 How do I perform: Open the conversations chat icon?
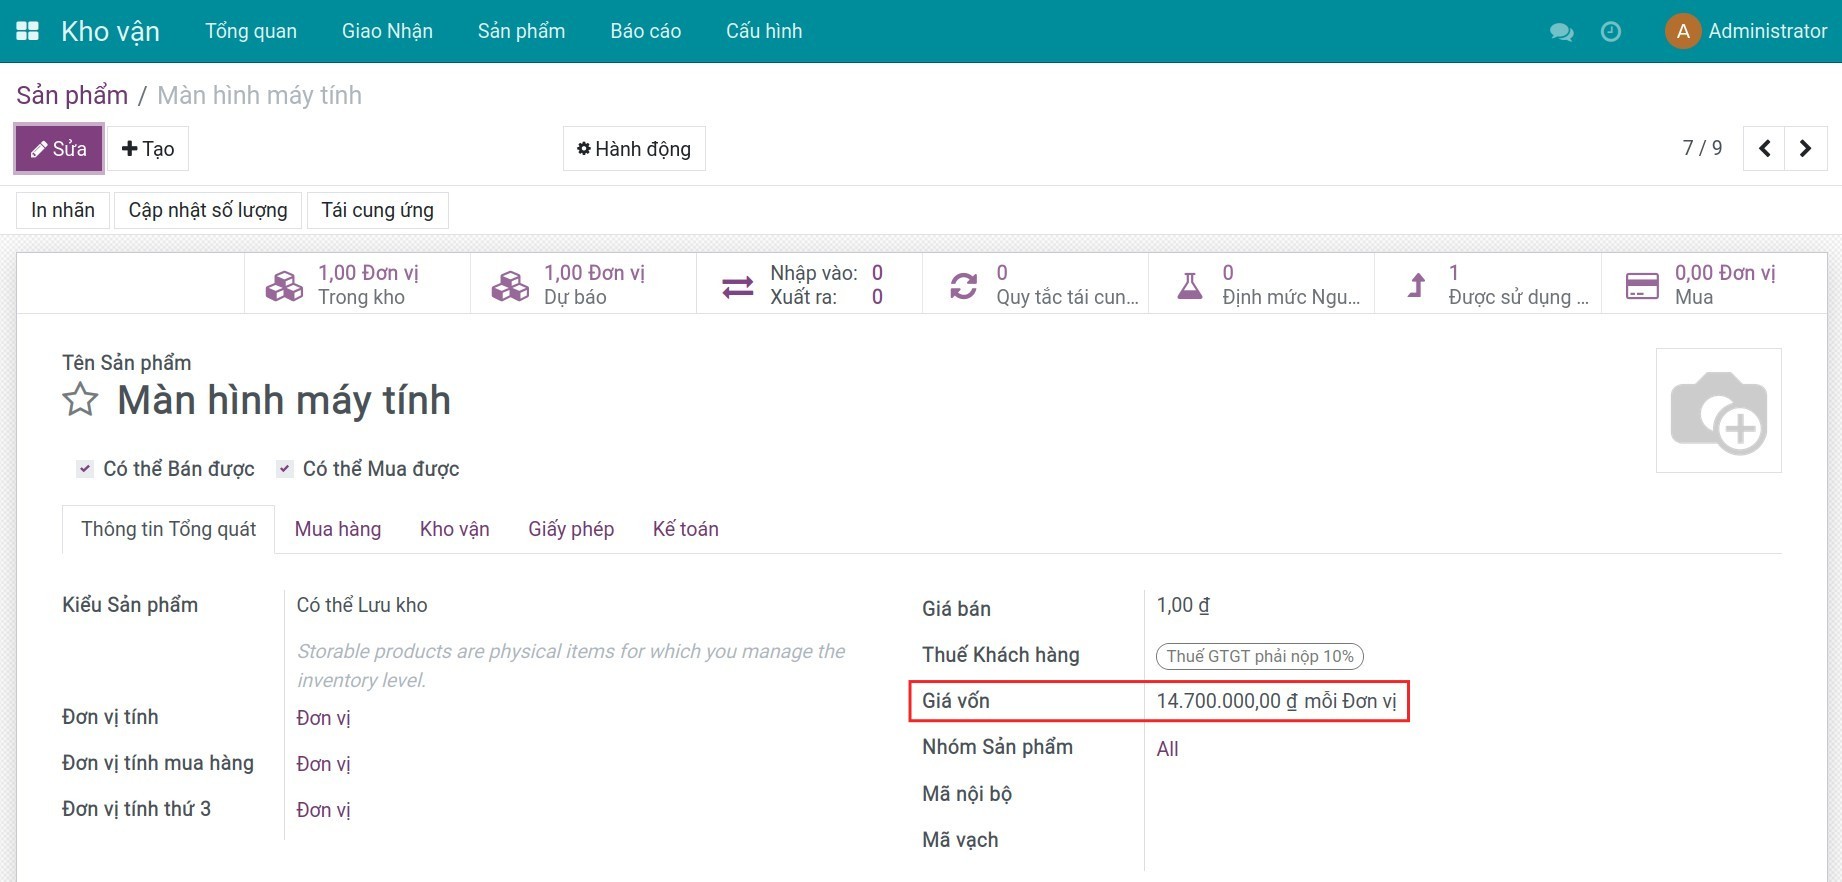coord(1561,32)
